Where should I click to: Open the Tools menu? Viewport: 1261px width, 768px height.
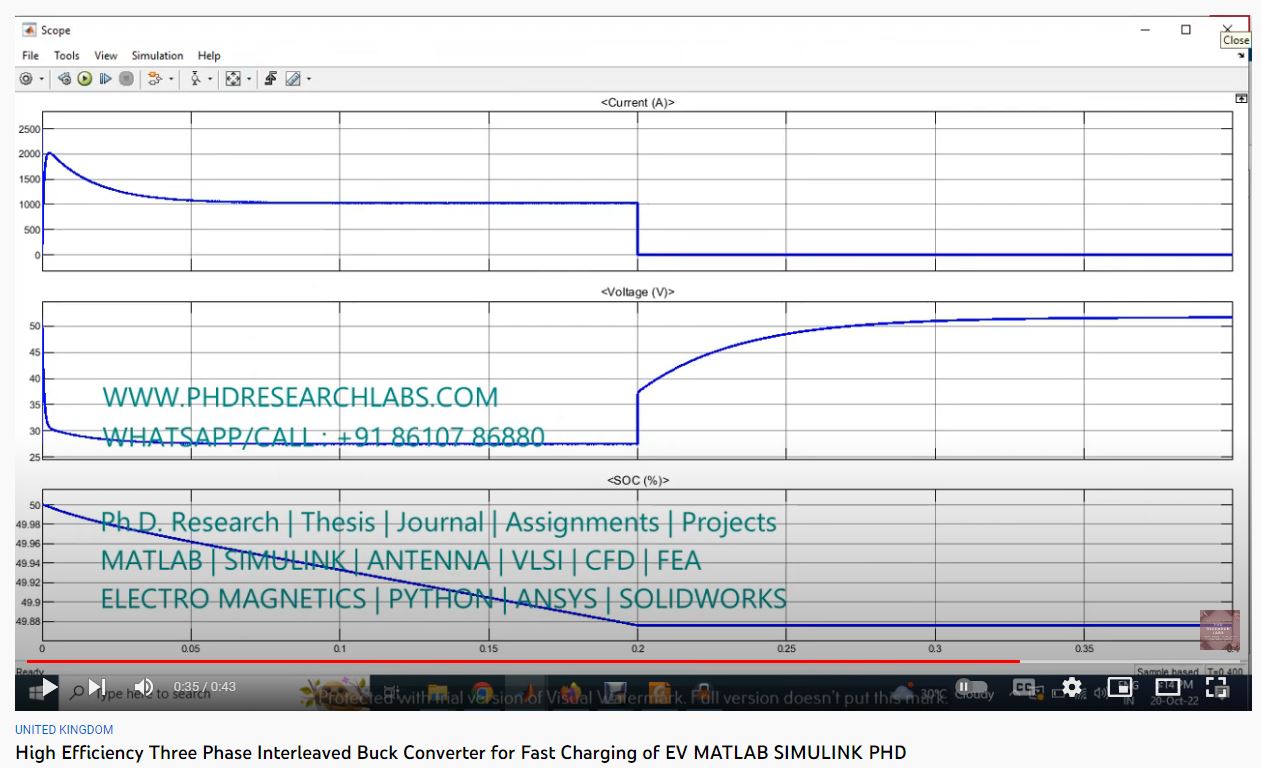(x=67, y=56)
